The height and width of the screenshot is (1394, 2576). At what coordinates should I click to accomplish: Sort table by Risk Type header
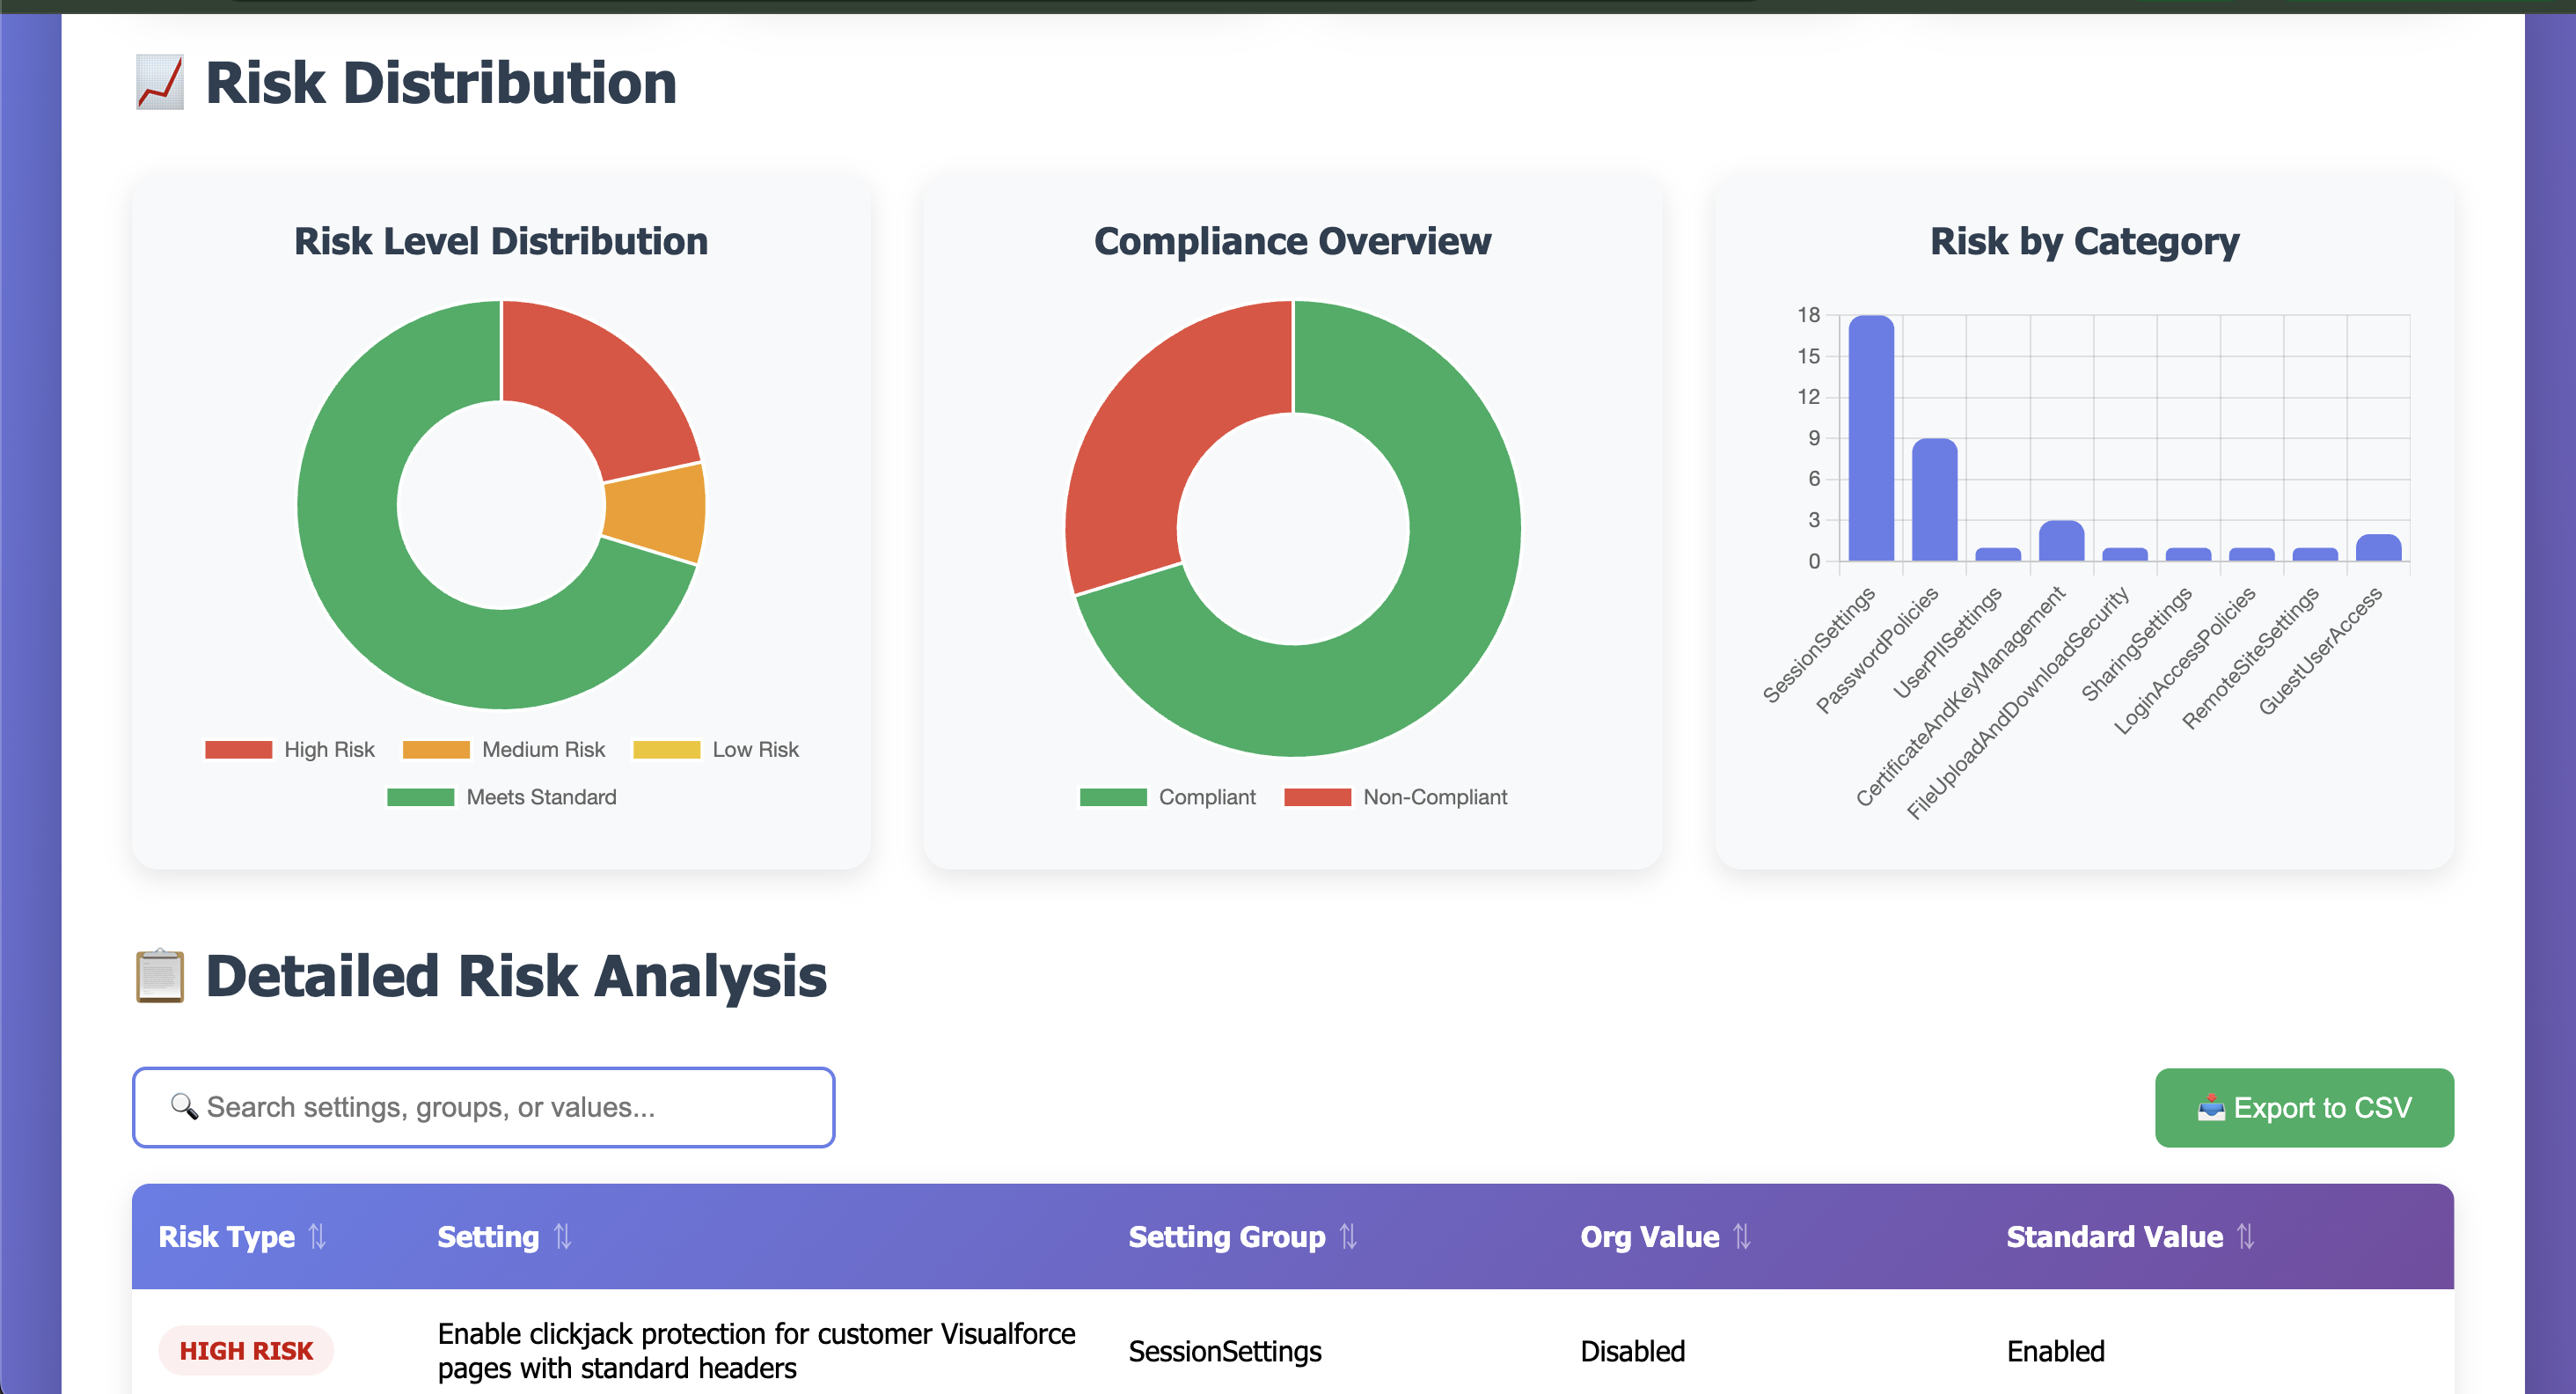227,1237
